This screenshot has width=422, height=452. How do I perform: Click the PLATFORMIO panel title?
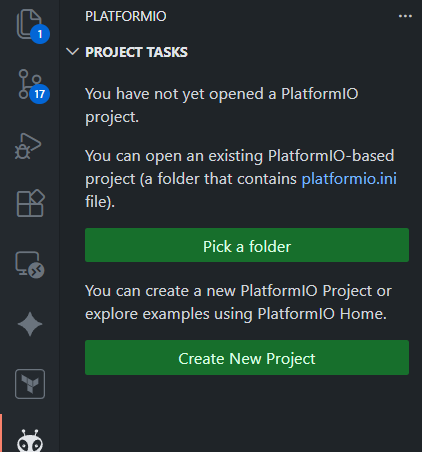pyautogui.click(x=126, y=16)
